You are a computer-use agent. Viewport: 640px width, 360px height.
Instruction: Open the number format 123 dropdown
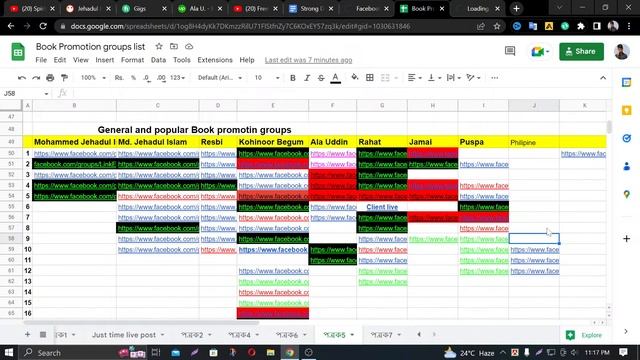[177, 78]
